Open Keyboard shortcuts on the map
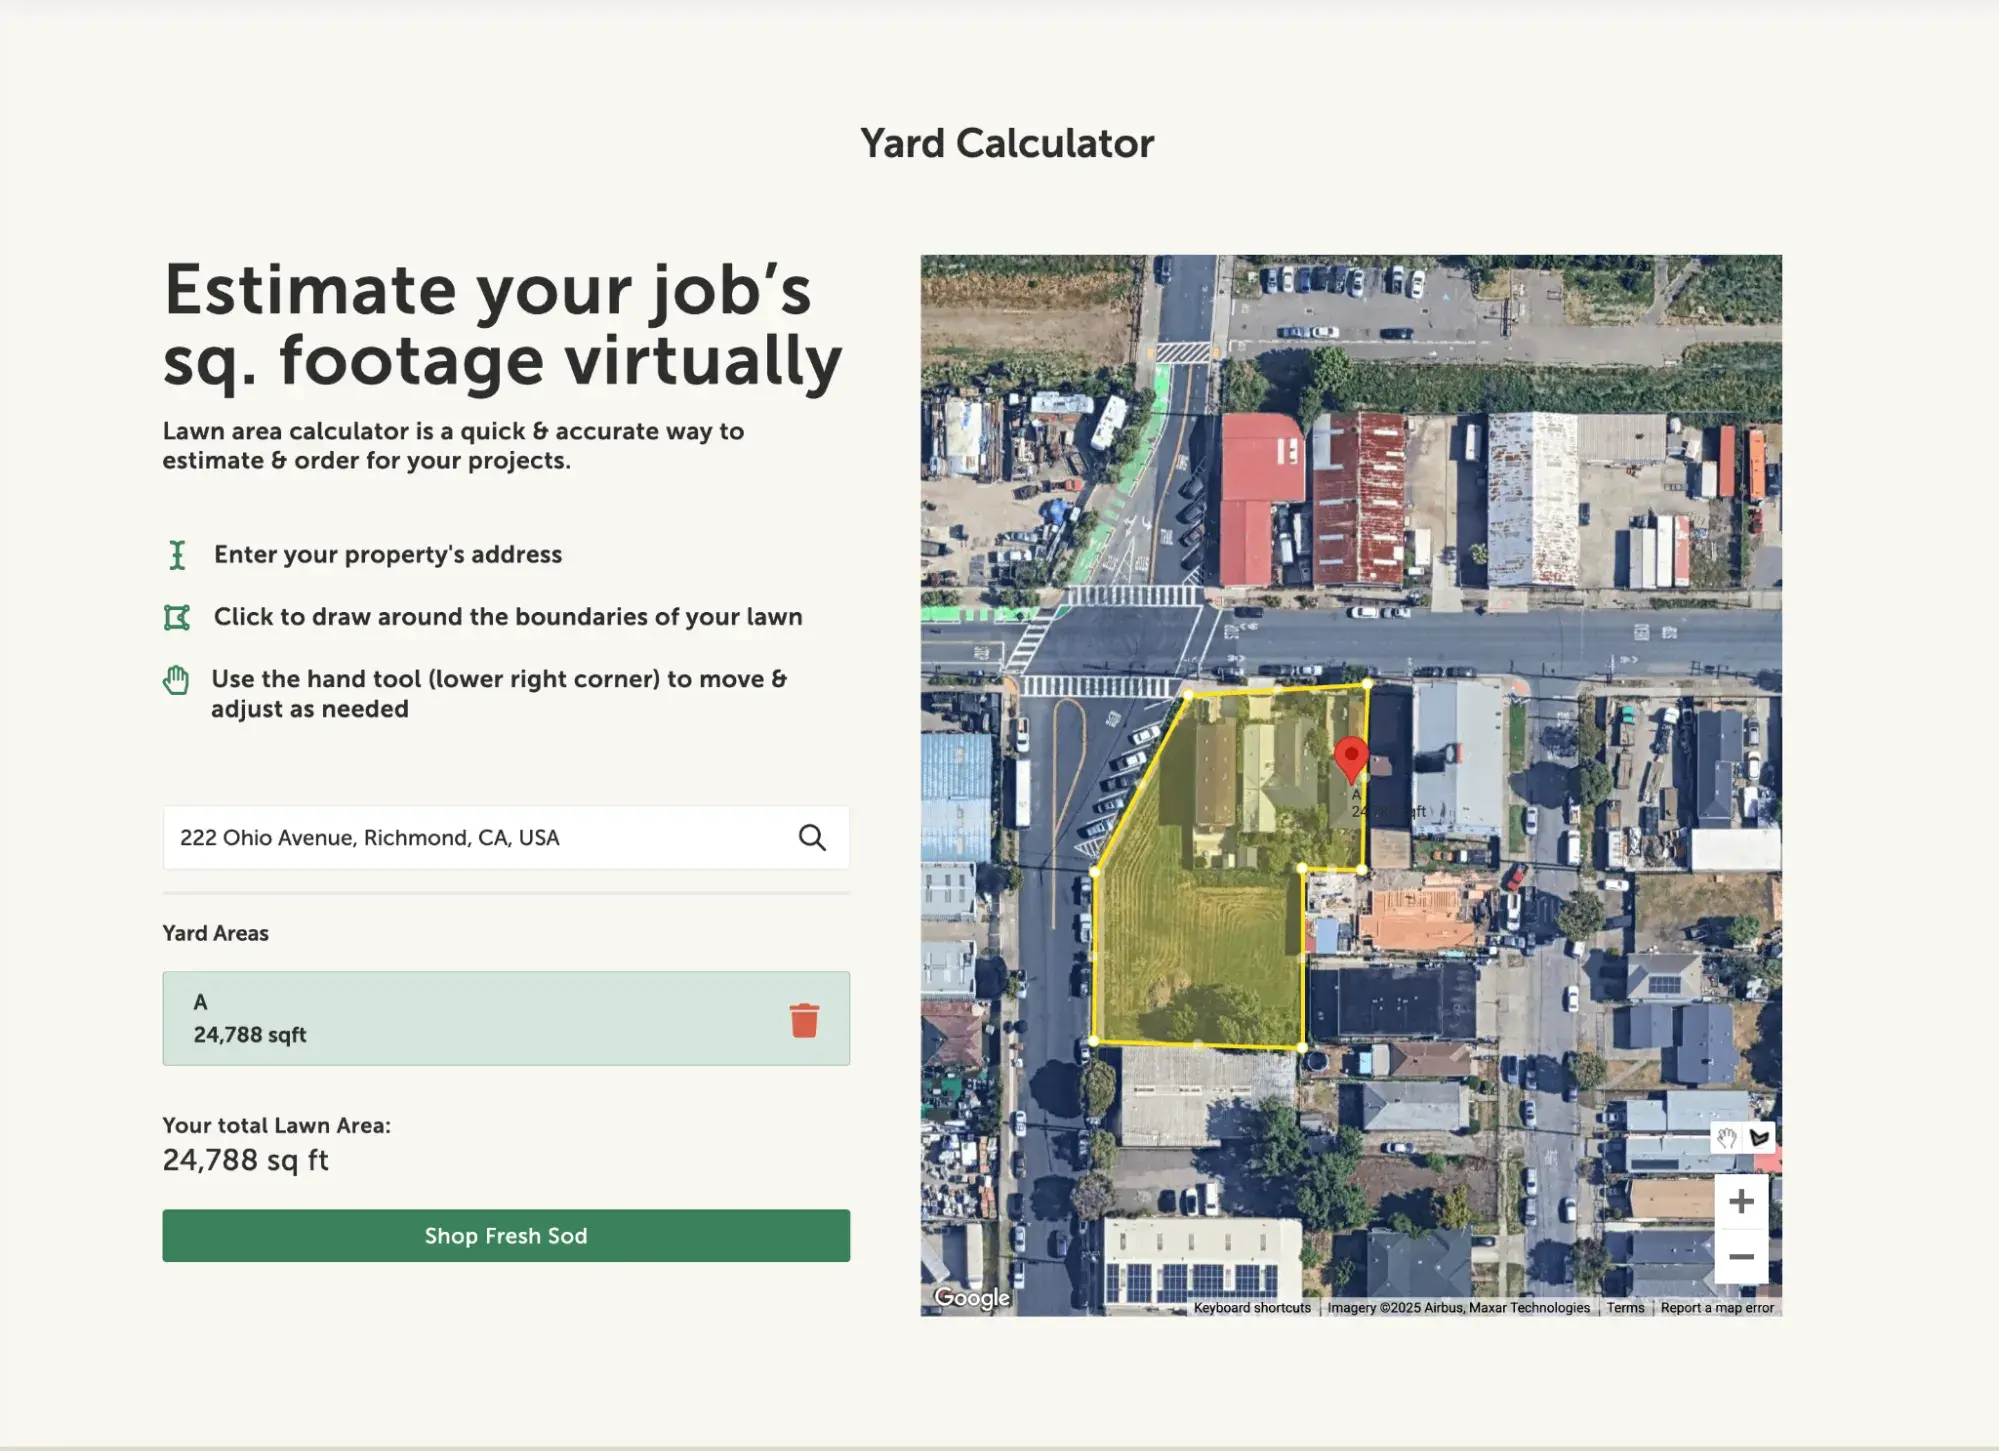Image resolution: width=1999 pixels, height=1452 pixels. [1251, 1308]
